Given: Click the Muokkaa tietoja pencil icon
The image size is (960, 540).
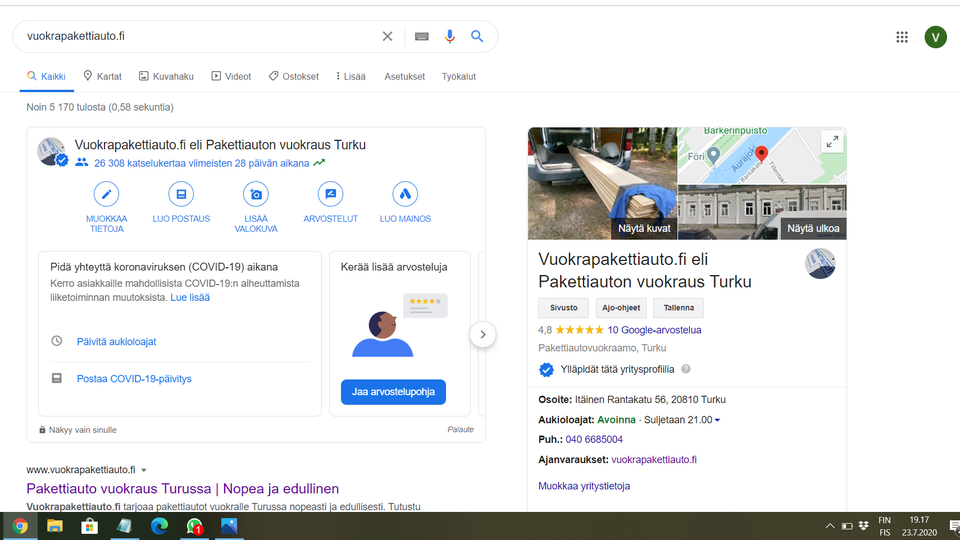Looking at the screenshot, I should click(107, 194).
